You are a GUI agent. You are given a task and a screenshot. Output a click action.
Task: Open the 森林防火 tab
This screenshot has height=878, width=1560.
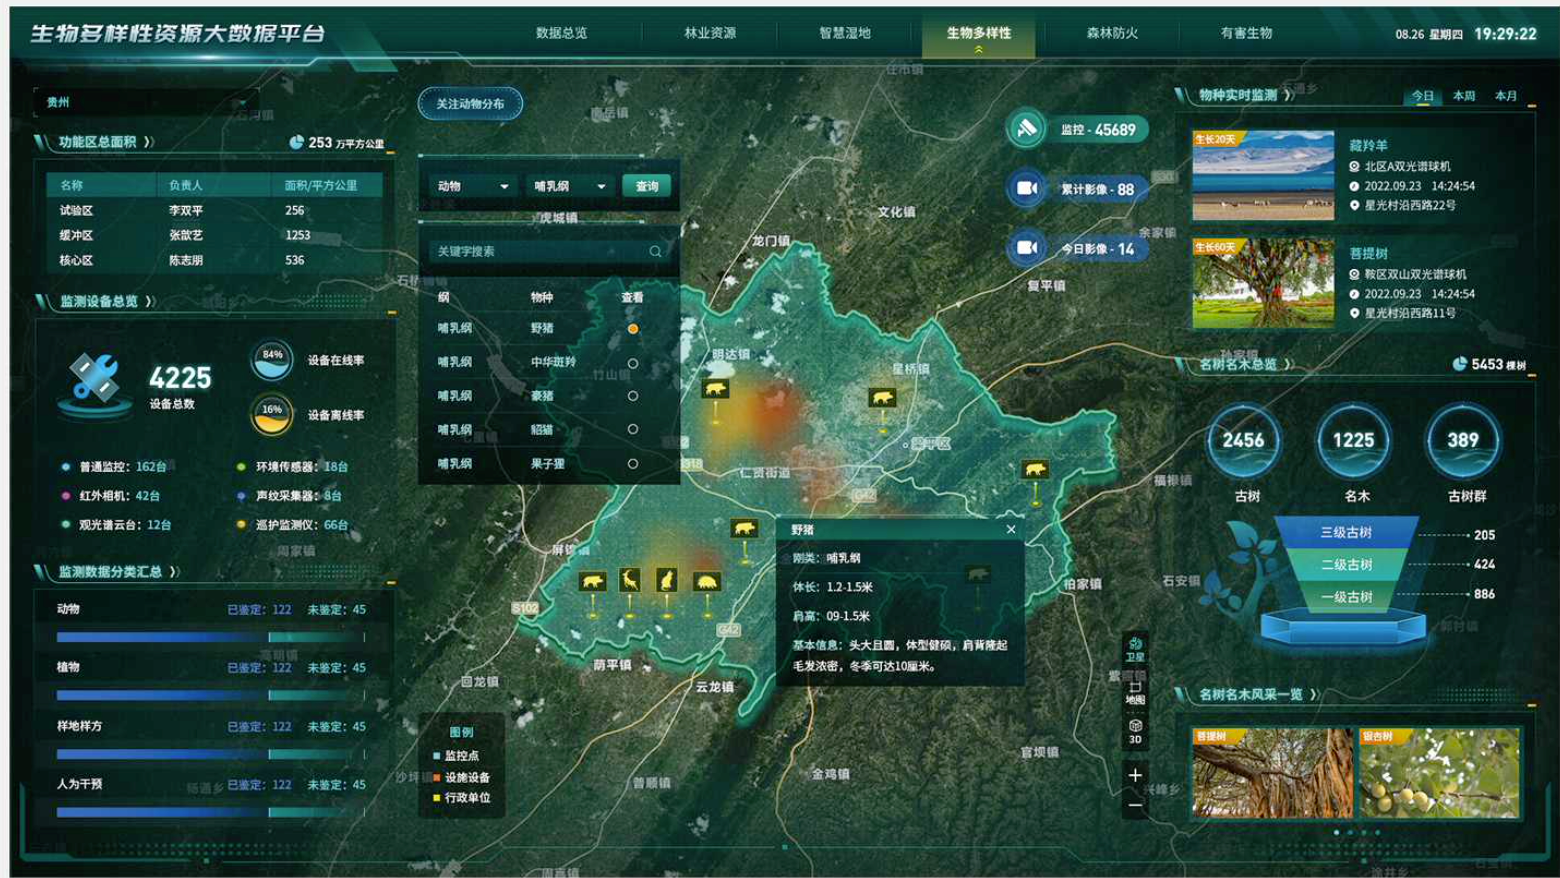click(x=1111, y=33)
